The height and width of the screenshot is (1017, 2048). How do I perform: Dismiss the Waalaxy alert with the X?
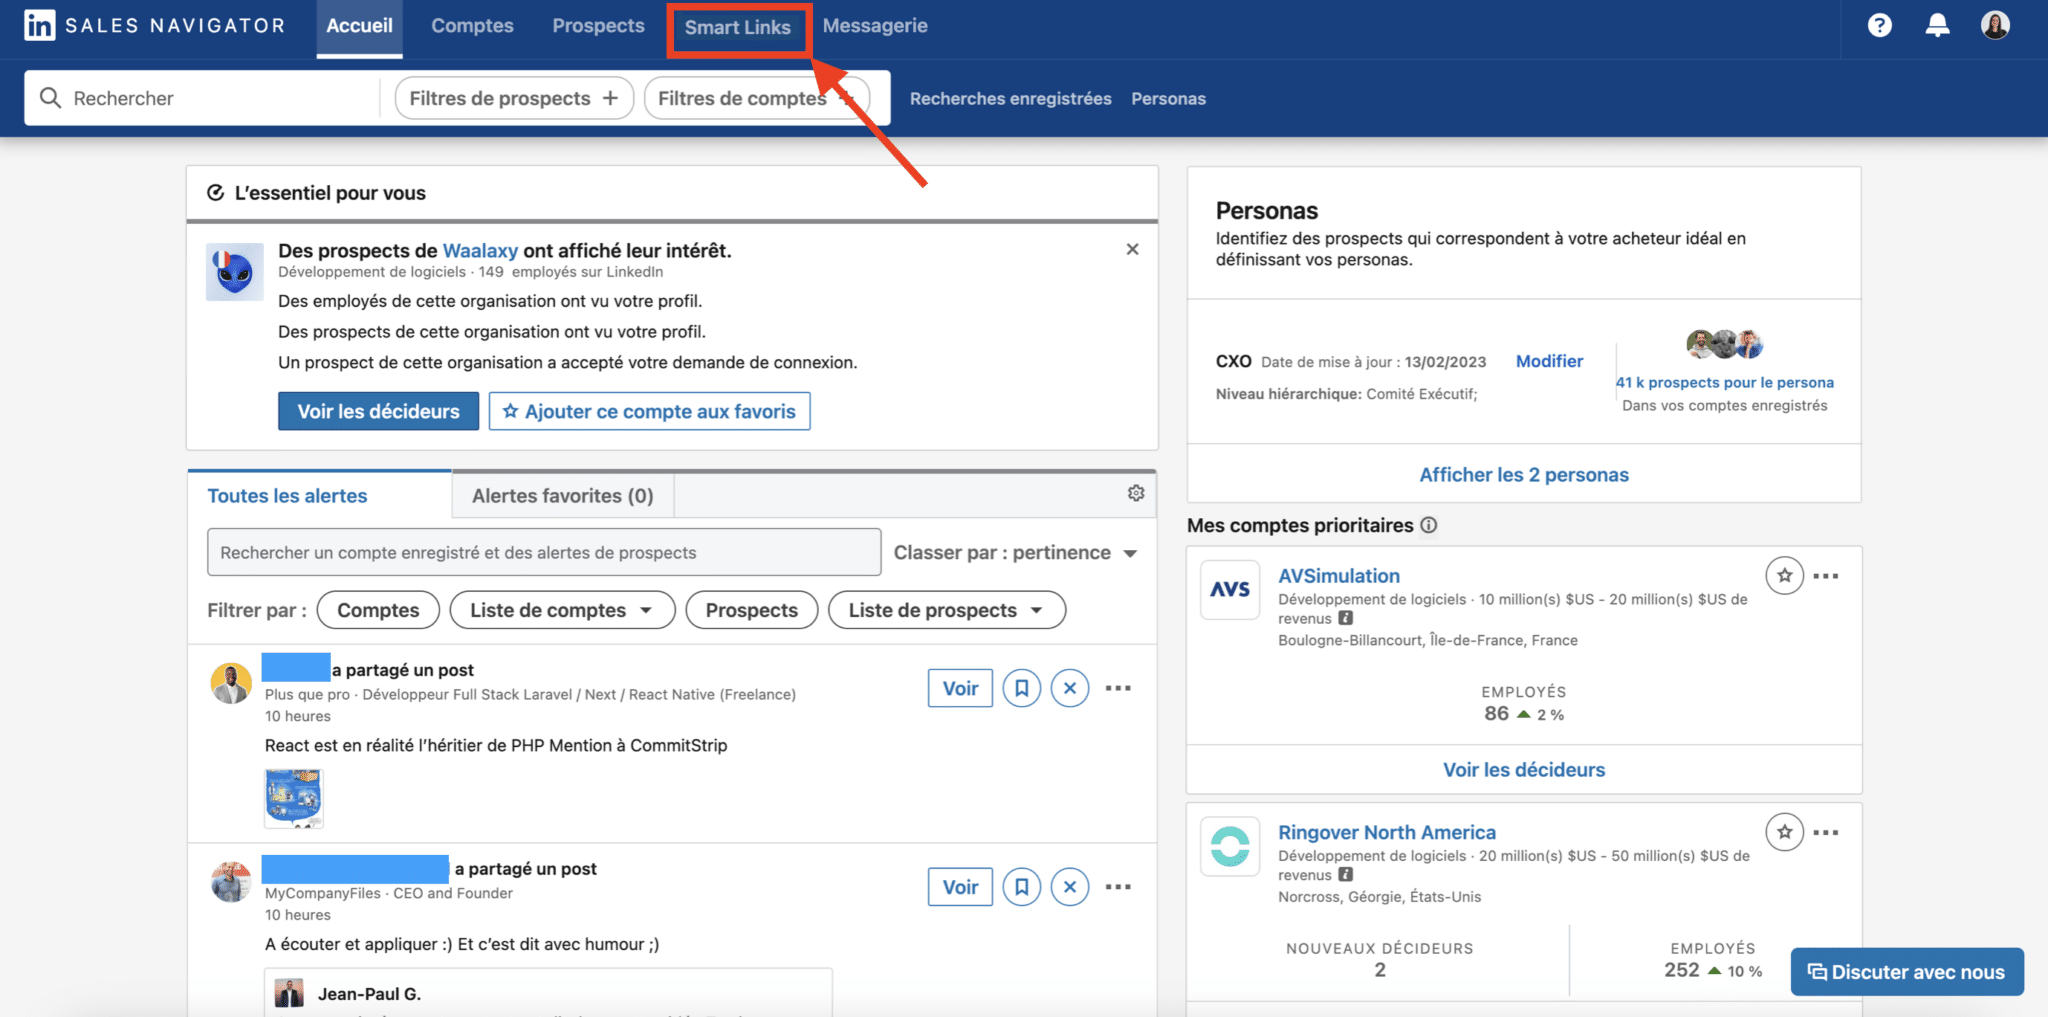tap(1132, 249)
